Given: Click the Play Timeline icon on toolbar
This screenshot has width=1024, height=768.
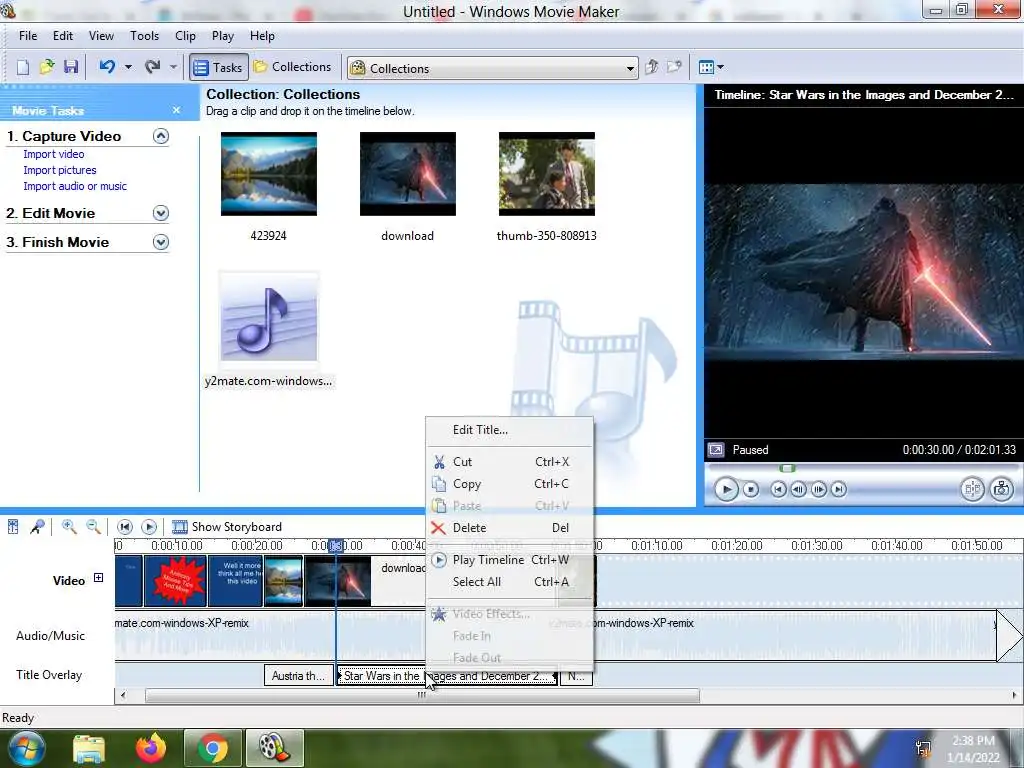Looking at the screenshot, I should (149, 526).
